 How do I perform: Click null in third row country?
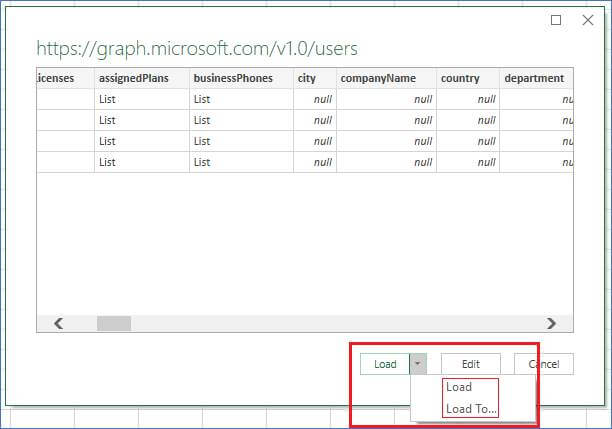pyautogui.click(x=487, y=141)
